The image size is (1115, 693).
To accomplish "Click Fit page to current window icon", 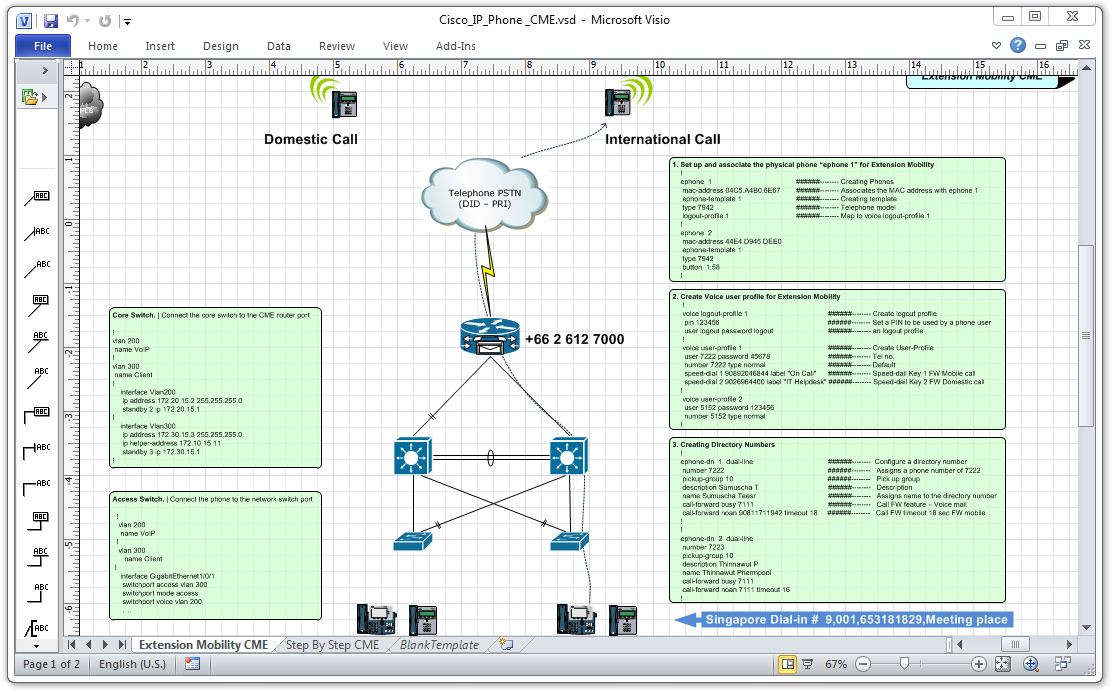I will 1003,664.
